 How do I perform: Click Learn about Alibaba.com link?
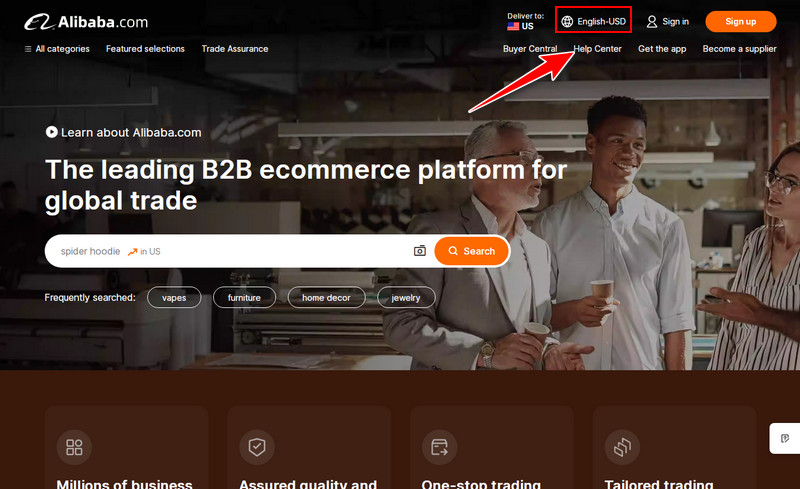coord(131,132)
